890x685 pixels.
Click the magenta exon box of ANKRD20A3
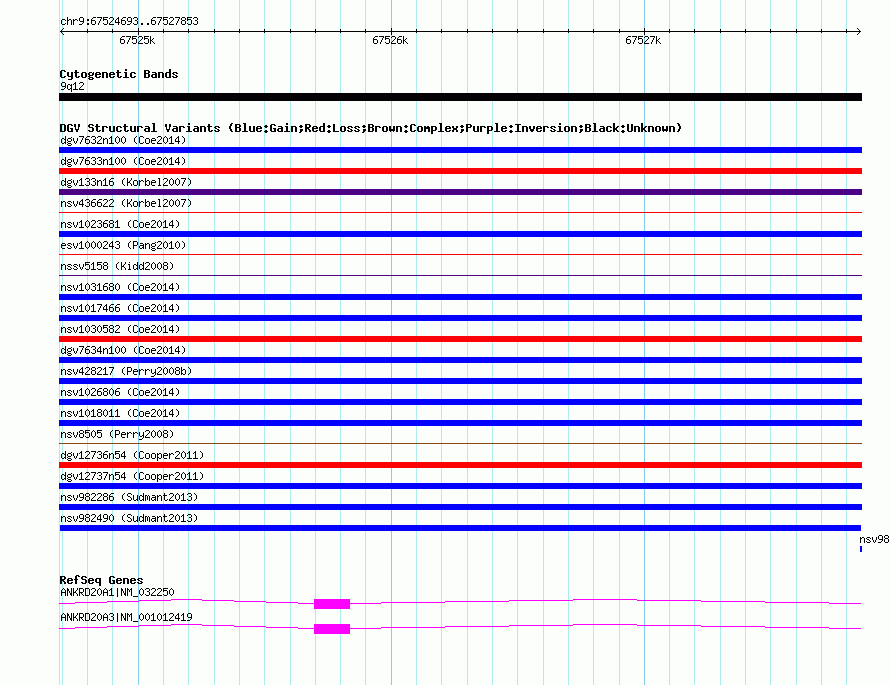click(x=332, y=629)
